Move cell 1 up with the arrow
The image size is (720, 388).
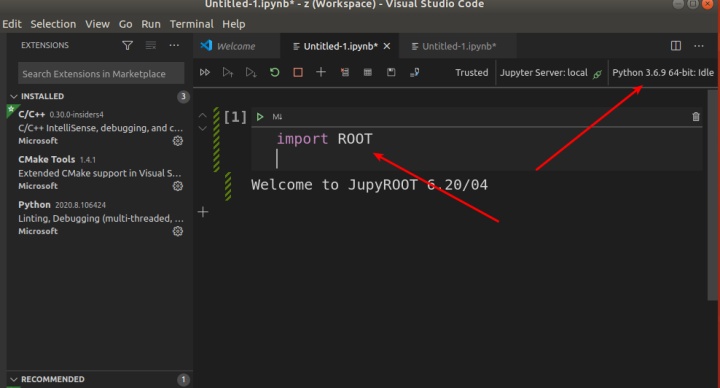pos(202,115)
